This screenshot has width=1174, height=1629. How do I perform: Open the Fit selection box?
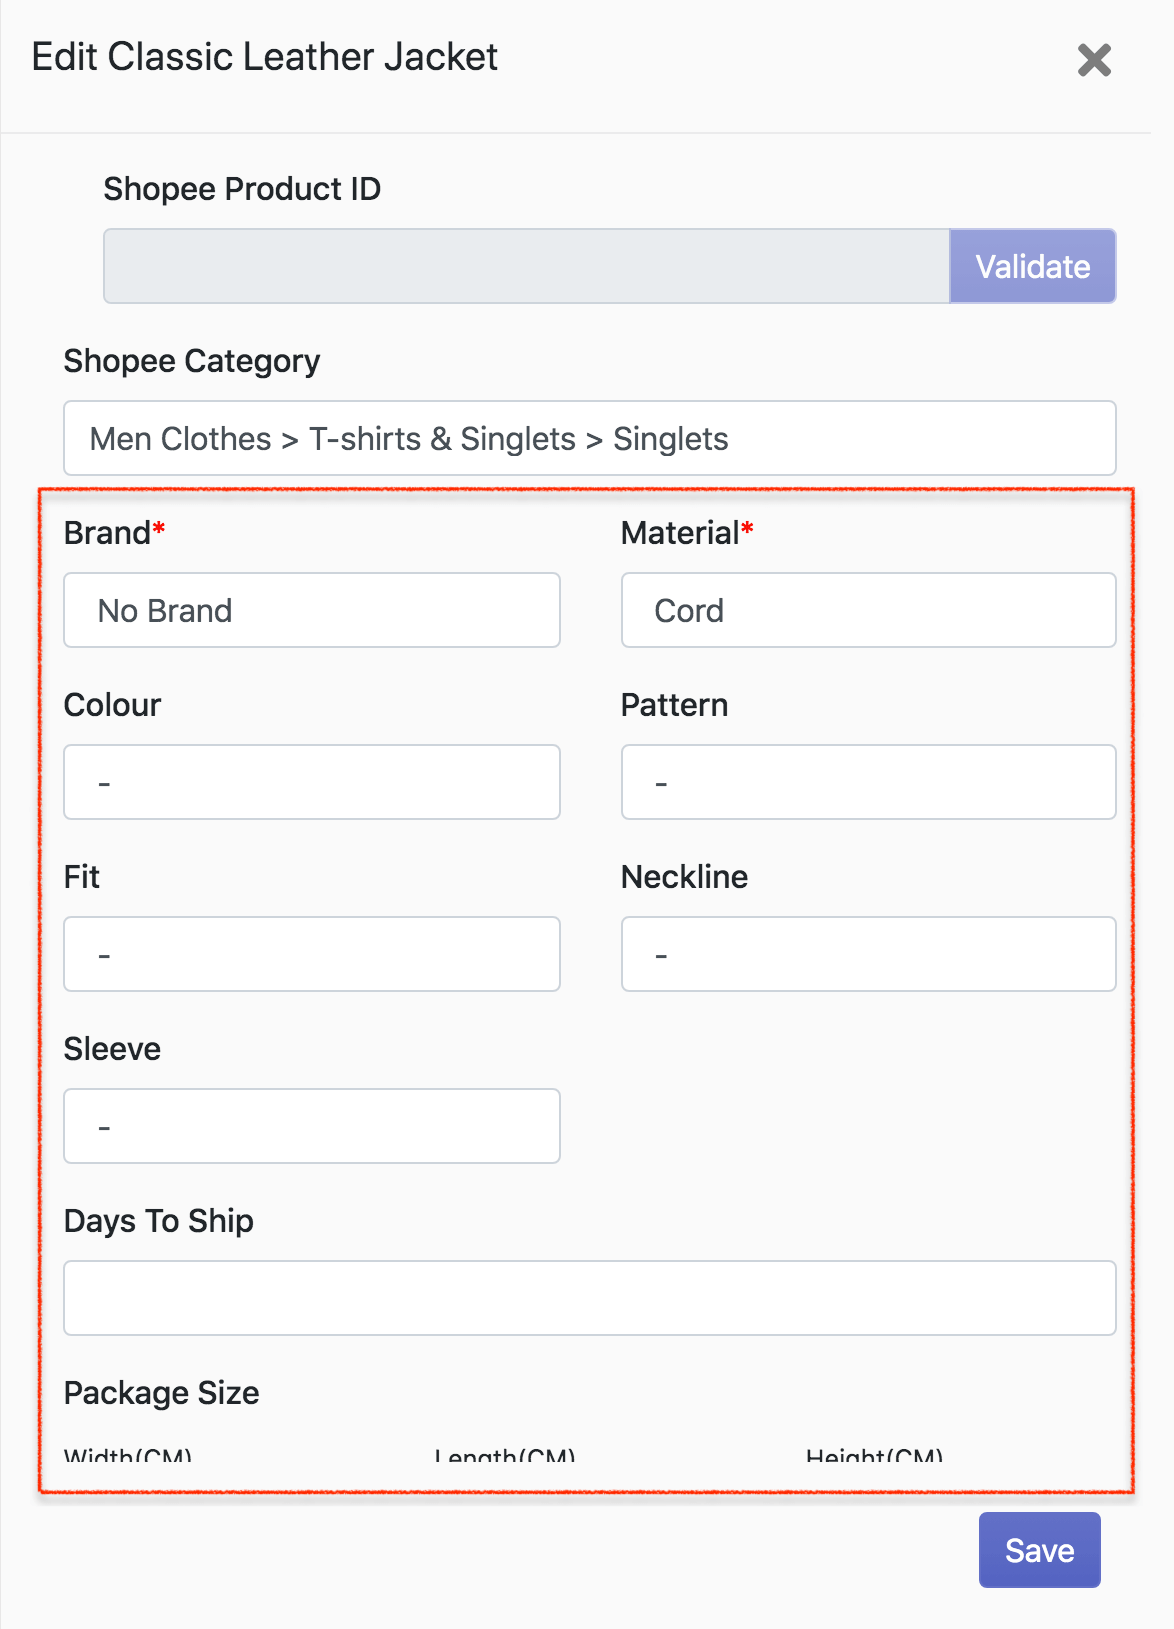point(311,954)
